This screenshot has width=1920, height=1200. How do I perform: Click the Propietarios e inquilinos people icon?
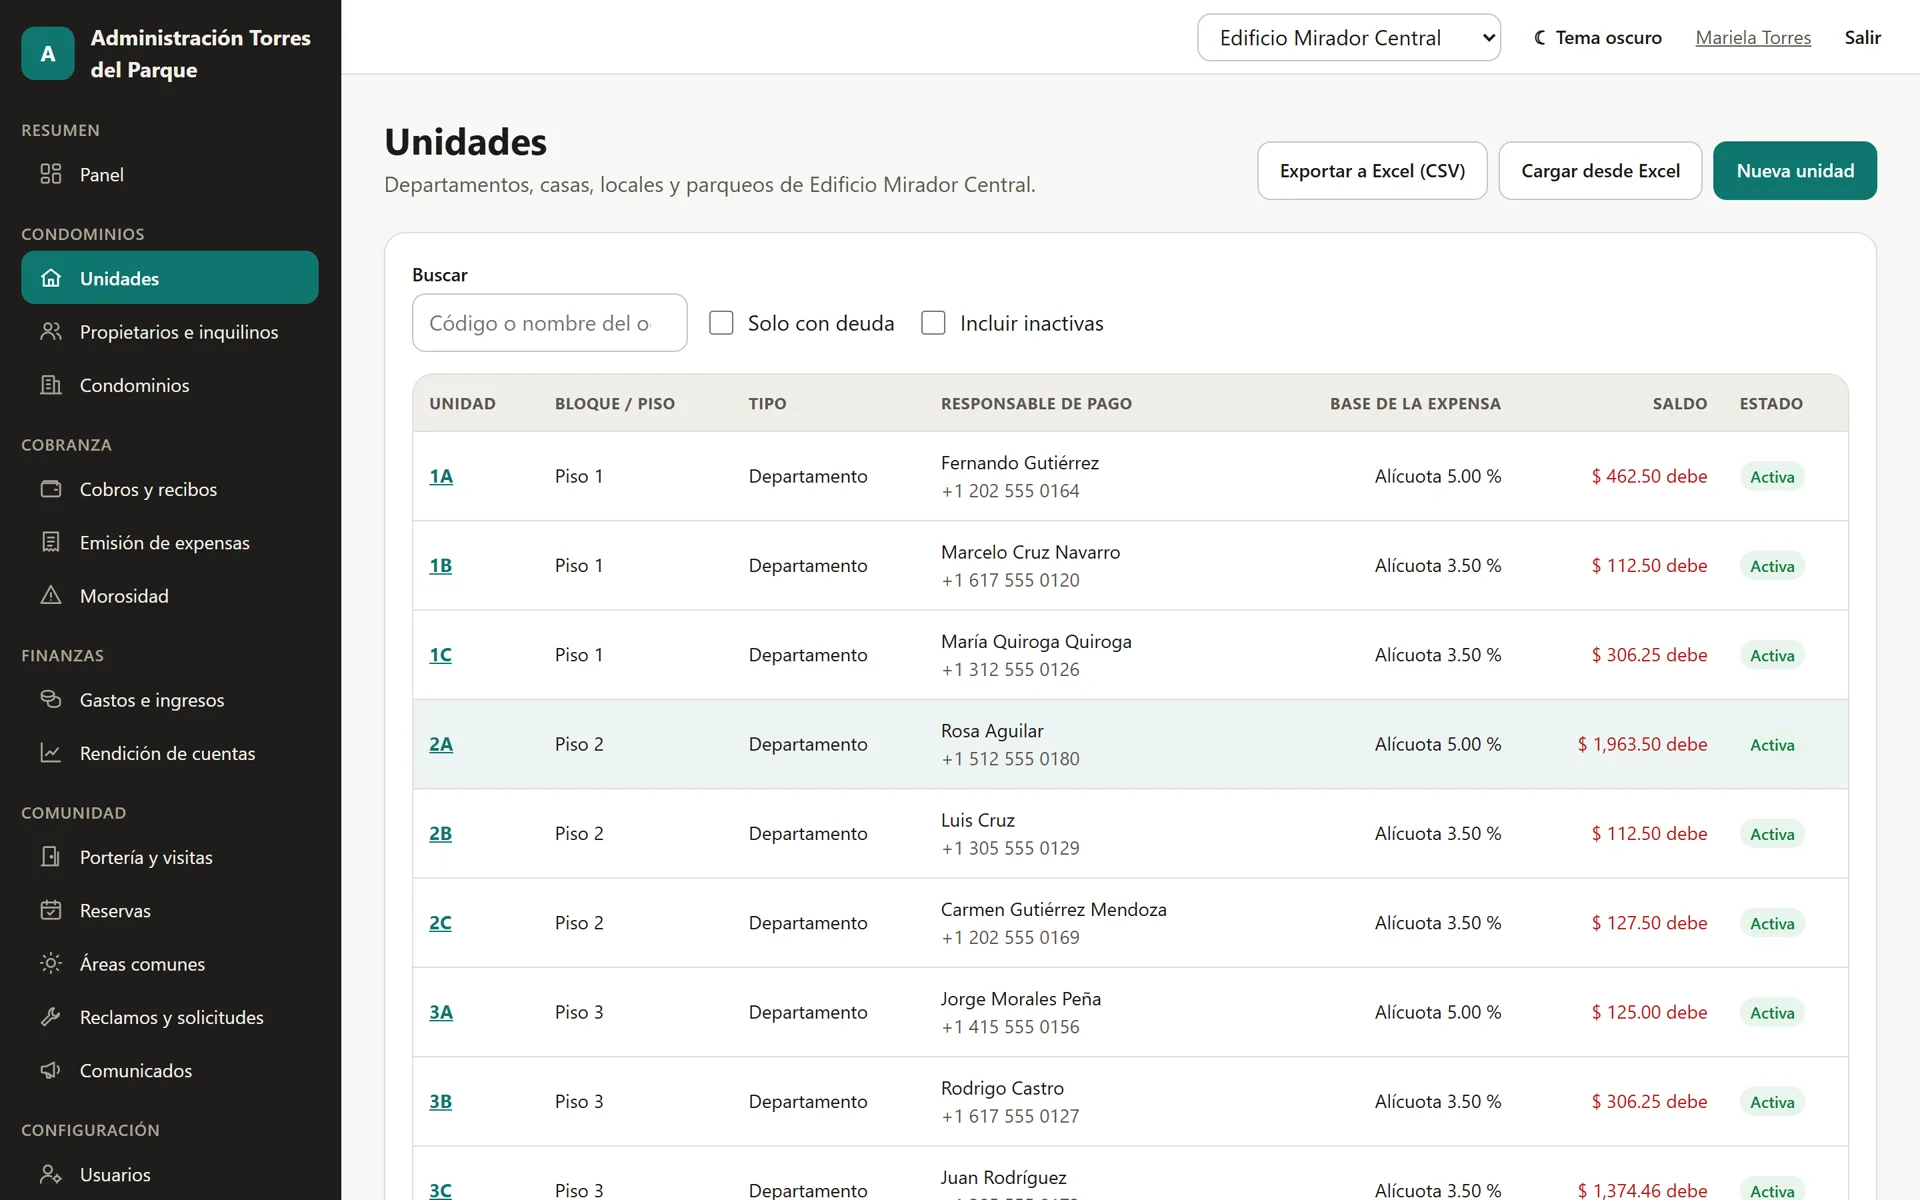point(51,331)
